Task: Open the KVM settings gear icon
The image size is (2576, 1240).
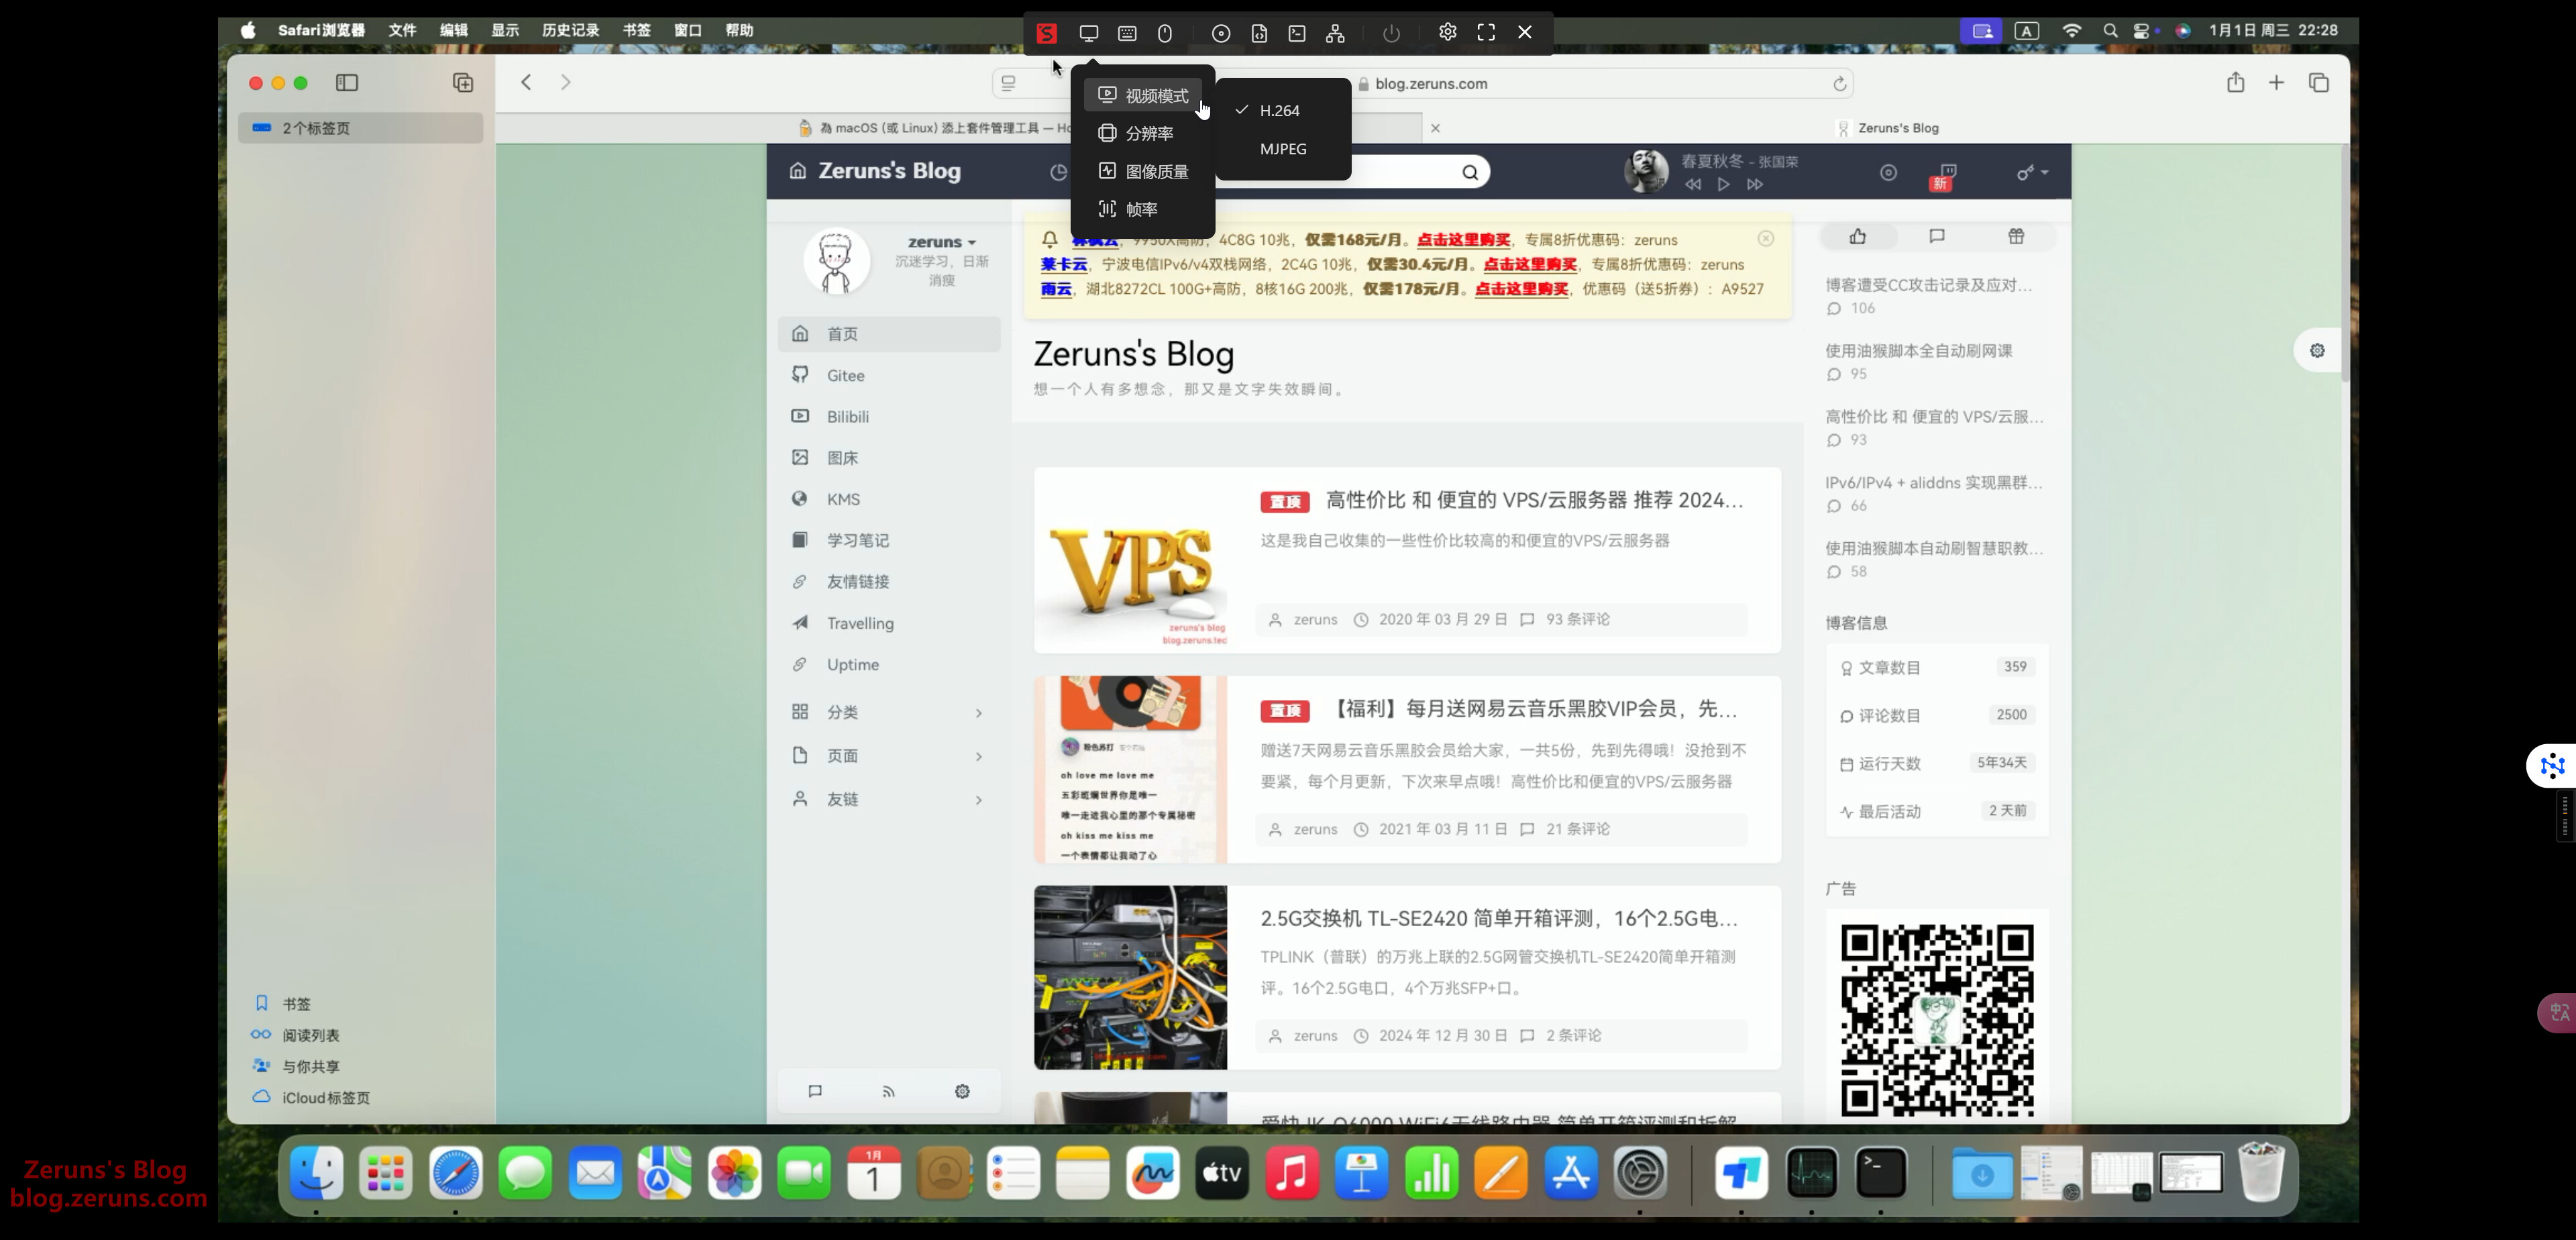Action: (x=1447, y=32)
